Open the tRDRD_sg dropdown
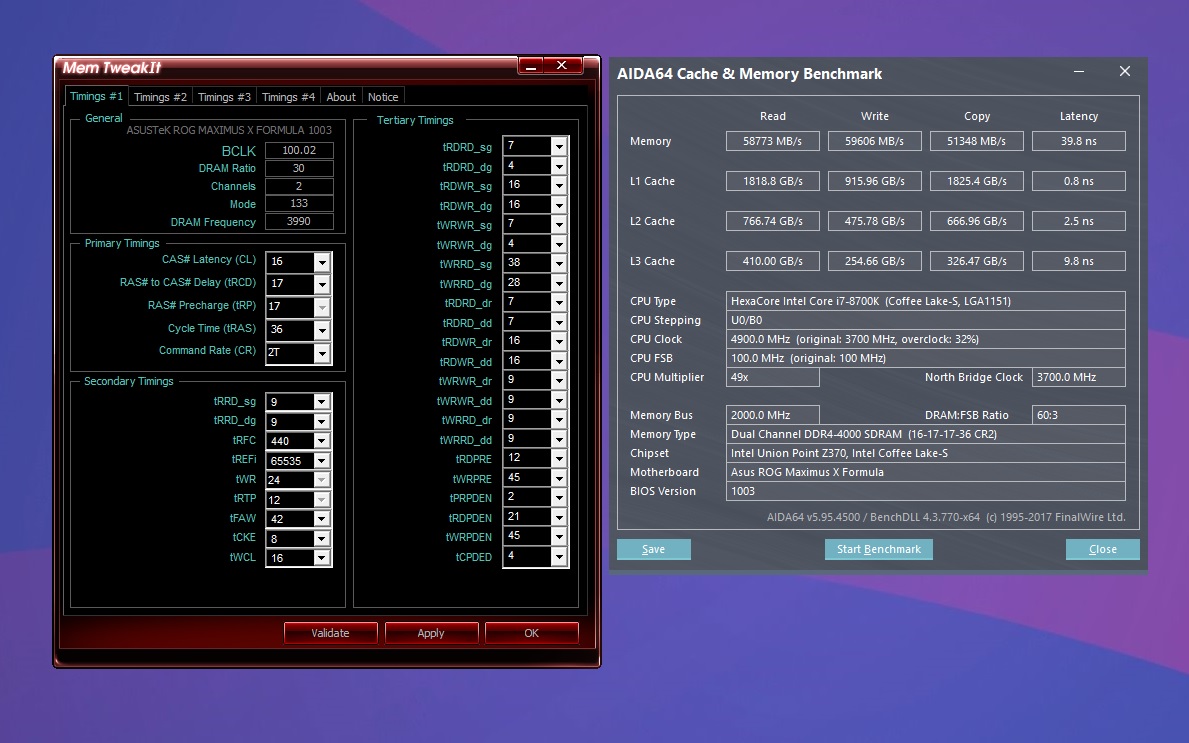Screen dimensions: 1189x743 (x=559, y=146)
